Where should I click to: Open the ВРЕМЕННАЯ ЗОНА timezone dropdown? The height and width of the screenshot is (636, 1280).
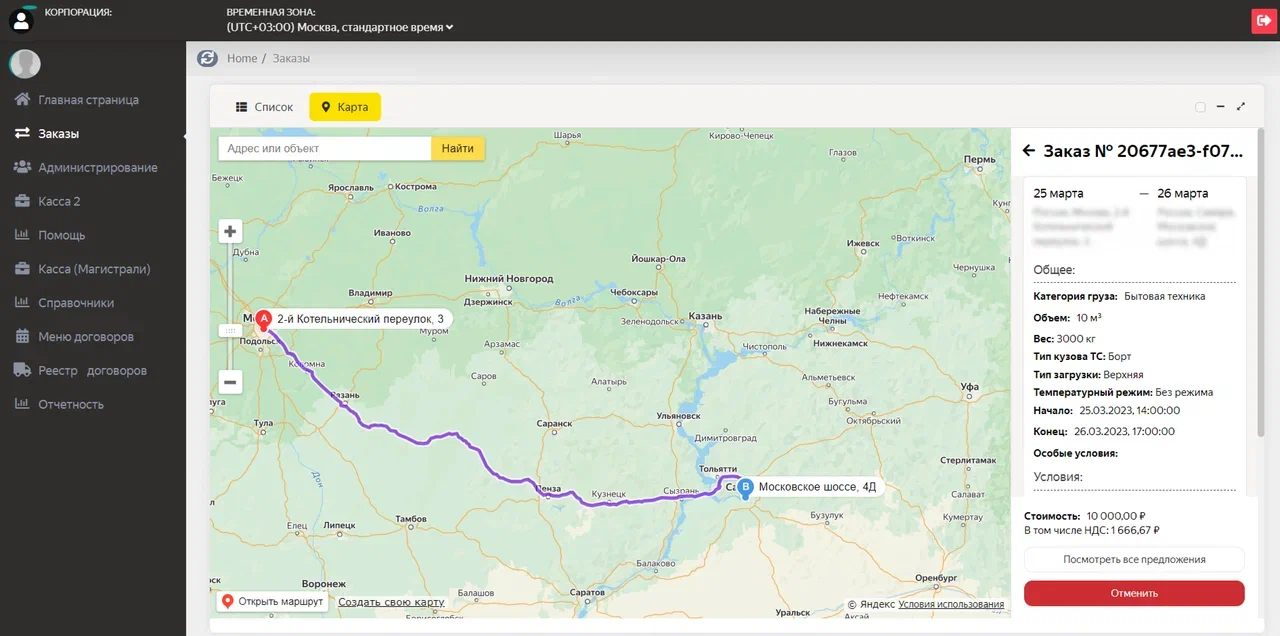coord(340,28)
